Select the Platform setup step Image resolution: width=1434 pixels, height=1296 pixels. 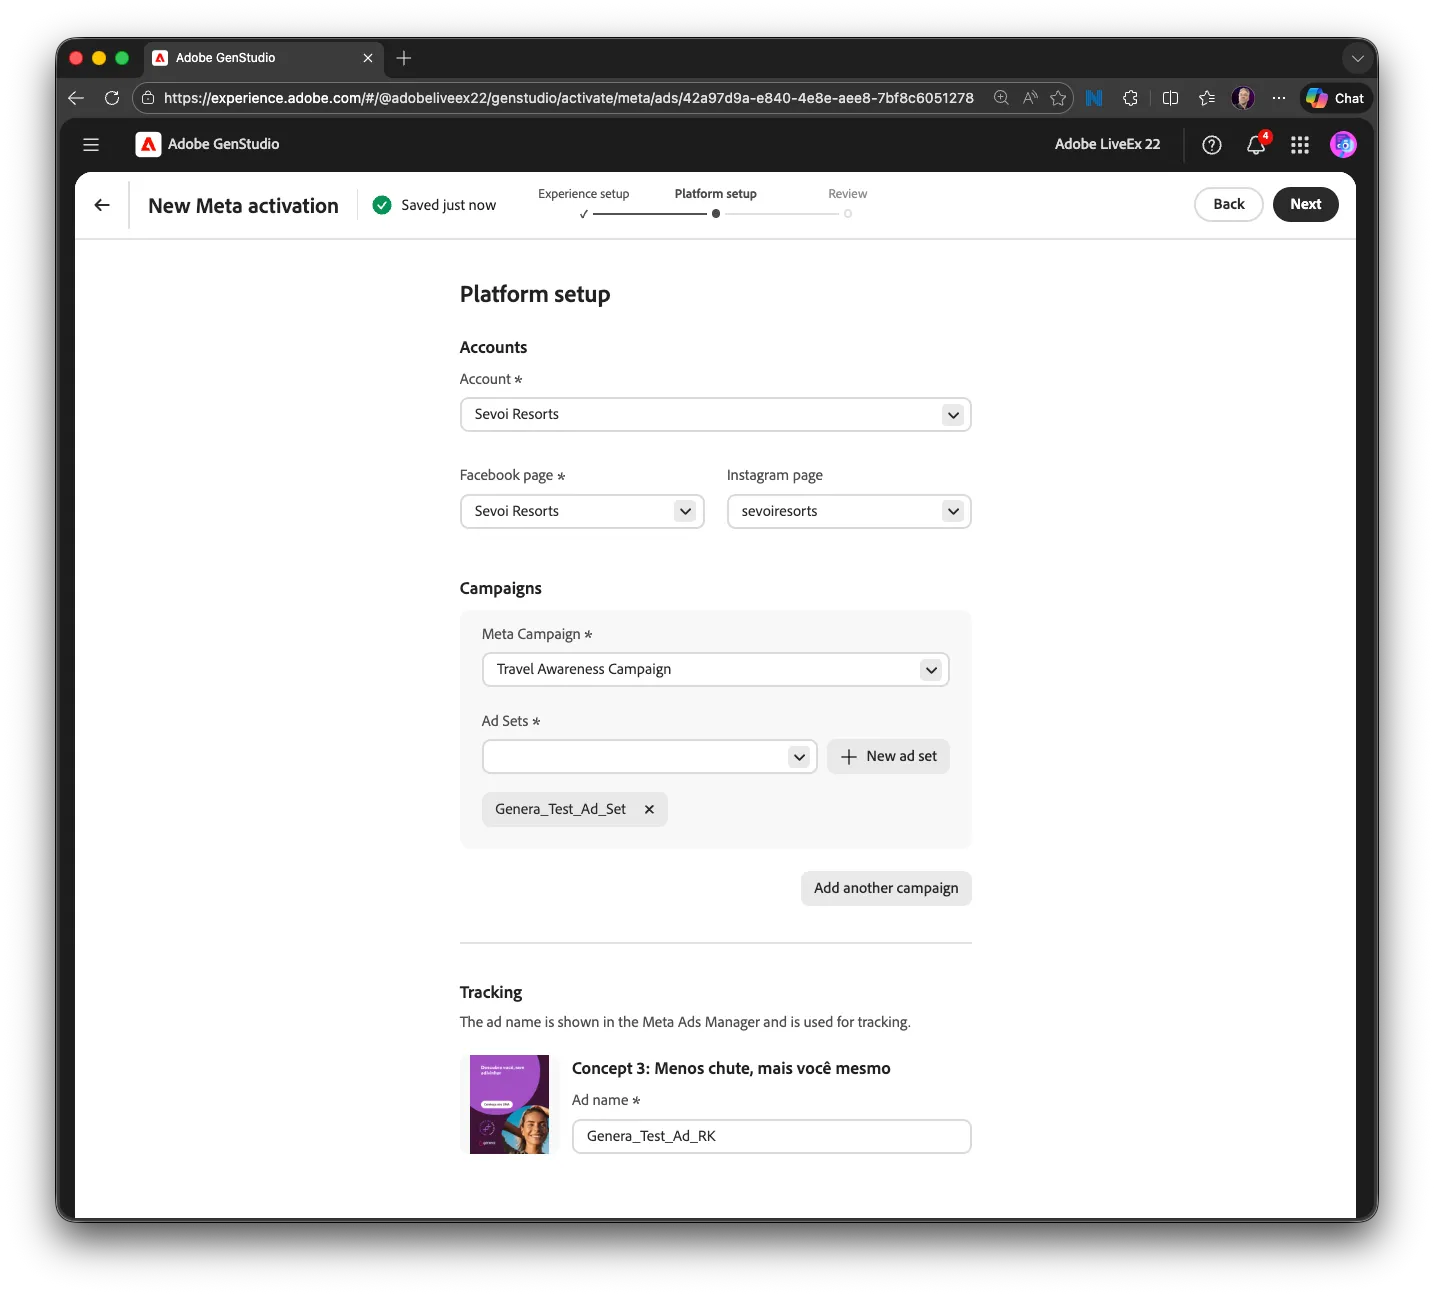tap(716, 194)
